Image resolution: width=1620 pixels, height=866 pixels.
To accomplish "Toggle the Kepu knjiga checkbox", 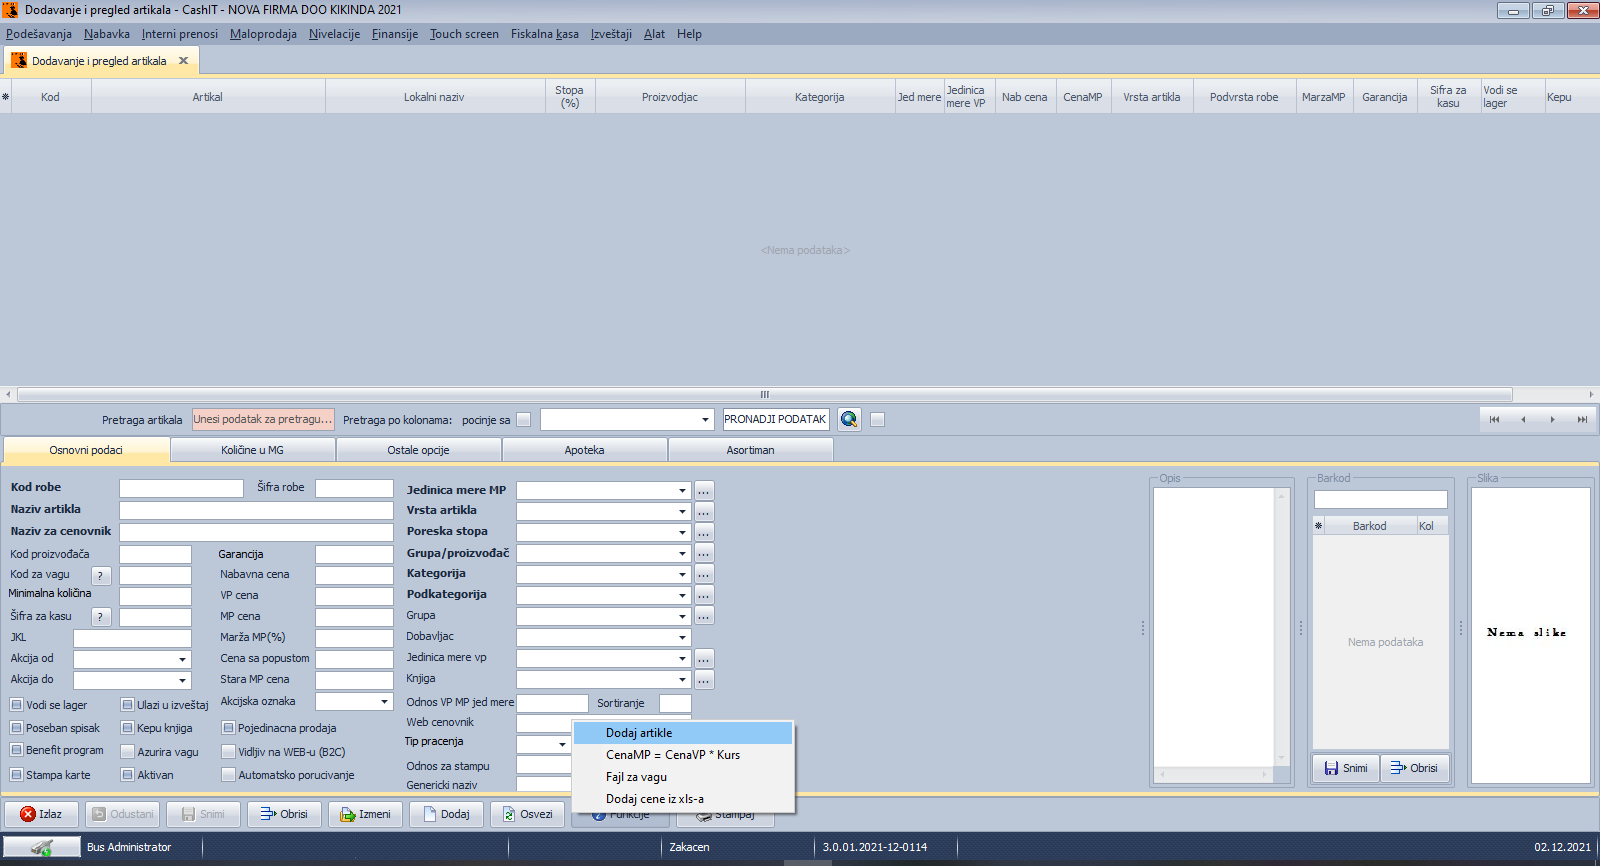I will pos(128,728).
